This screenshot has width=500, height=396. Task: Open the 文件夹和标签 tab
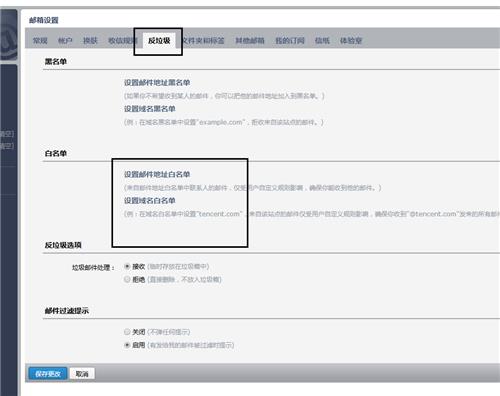pos(203,41)
